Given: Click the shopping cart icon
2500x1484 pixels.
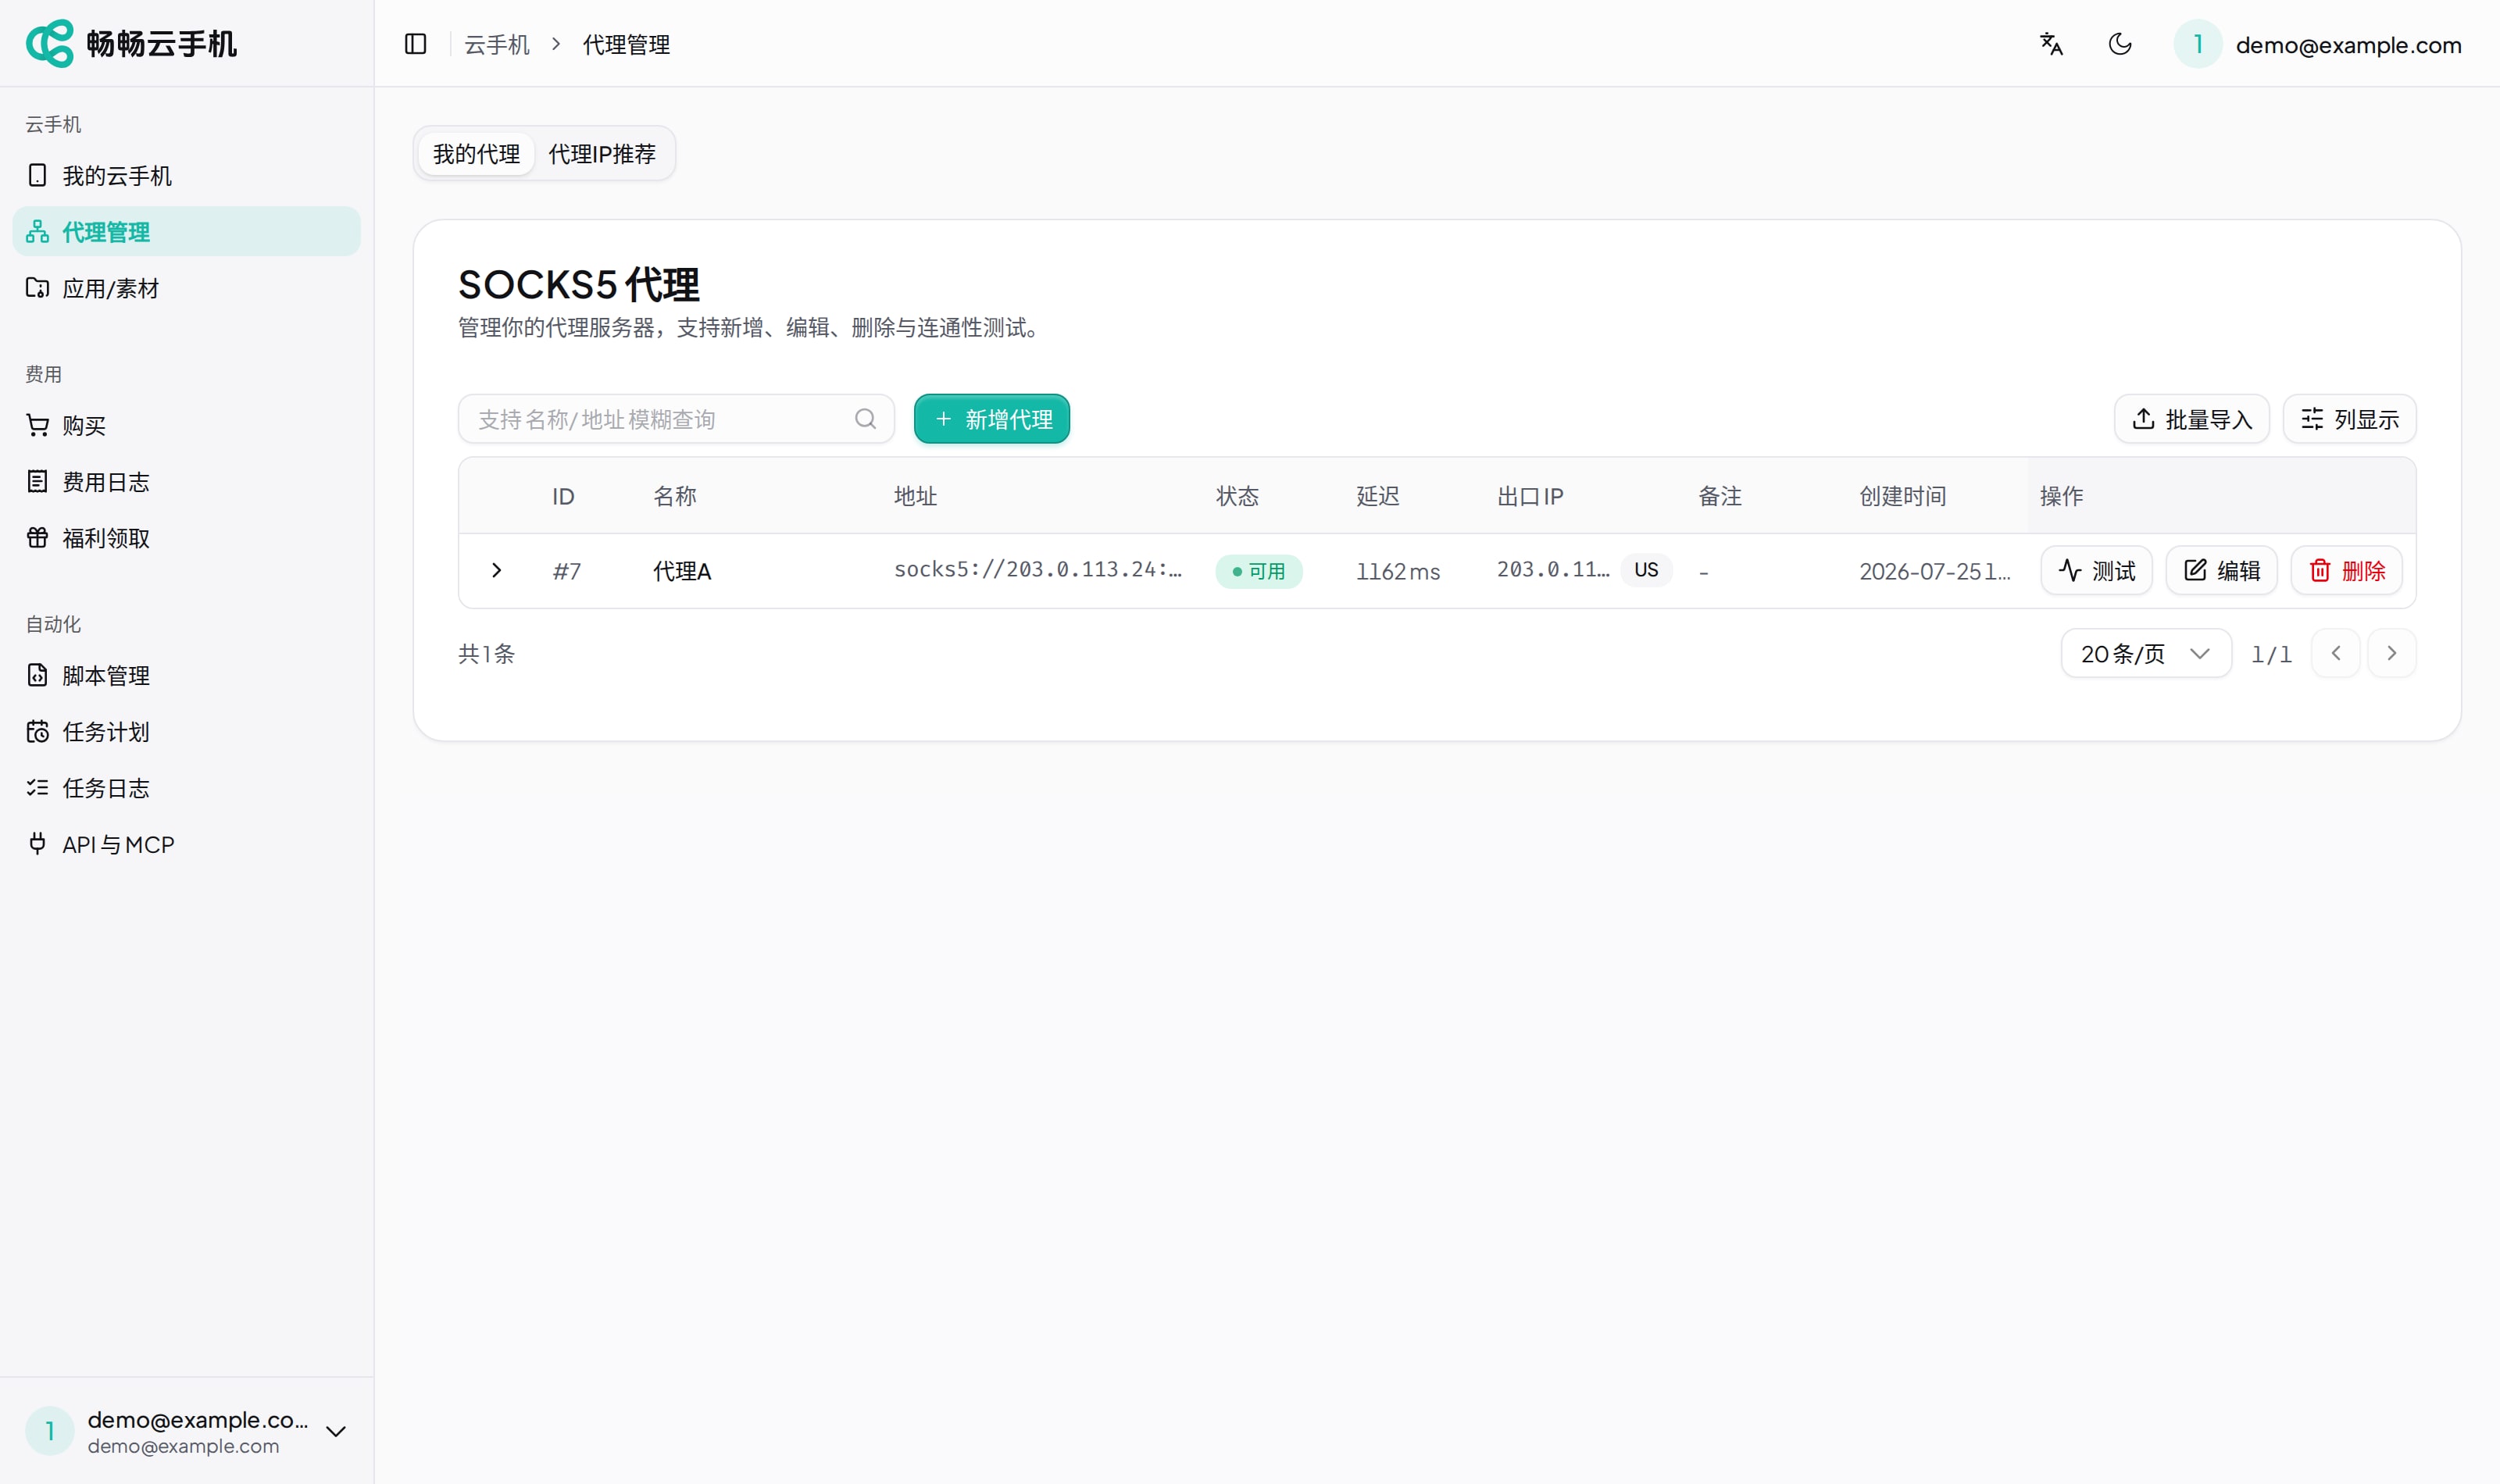Looking at the screenshot, I should 37,425.
